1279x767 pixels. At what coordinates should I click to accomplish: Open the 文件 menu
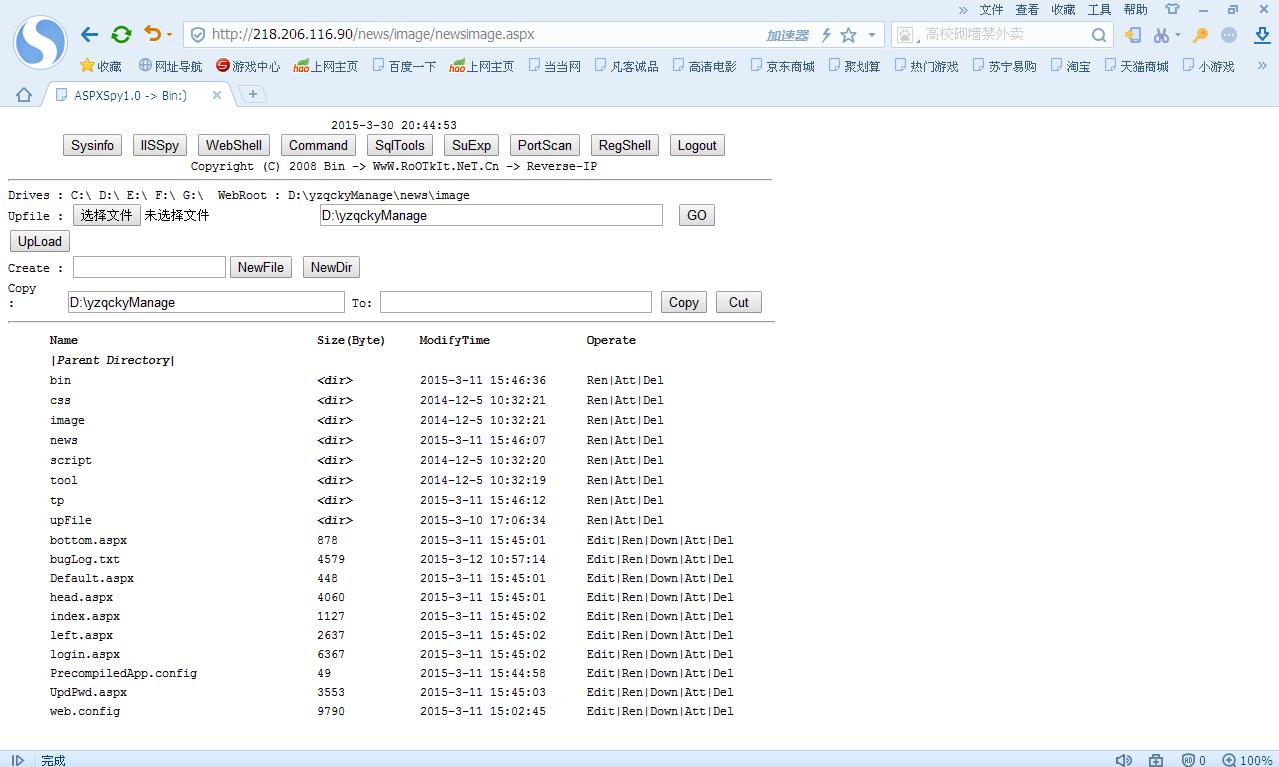(x=991, y=9)
